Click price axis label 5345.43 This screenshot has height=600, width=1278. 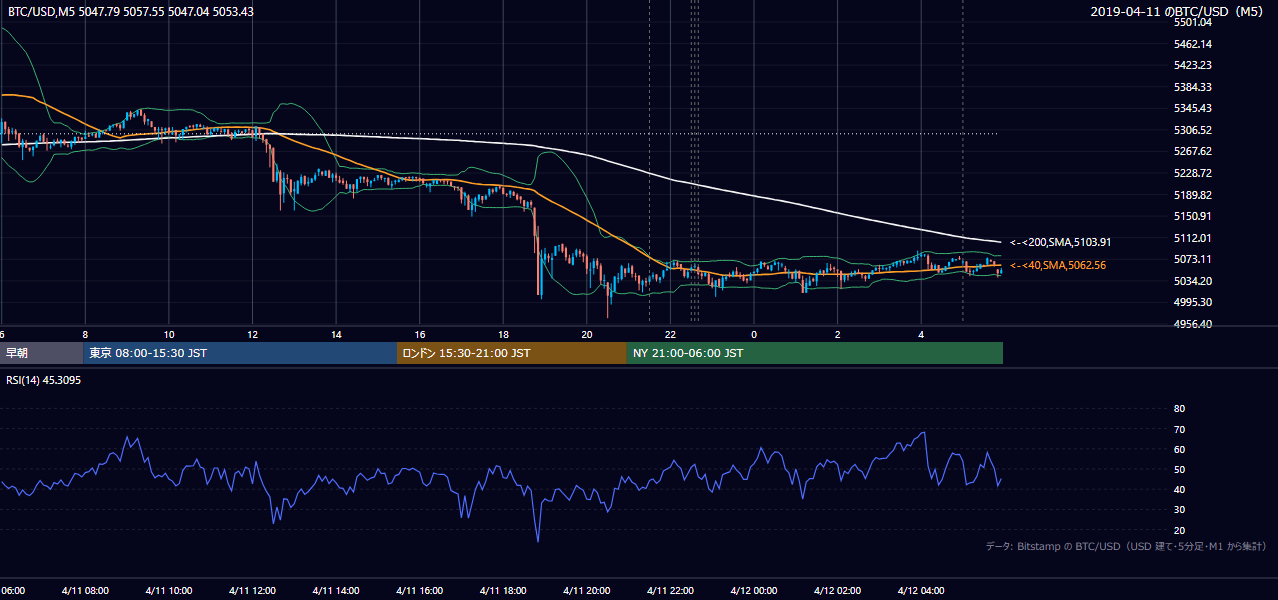click(x=1193, y=108)
